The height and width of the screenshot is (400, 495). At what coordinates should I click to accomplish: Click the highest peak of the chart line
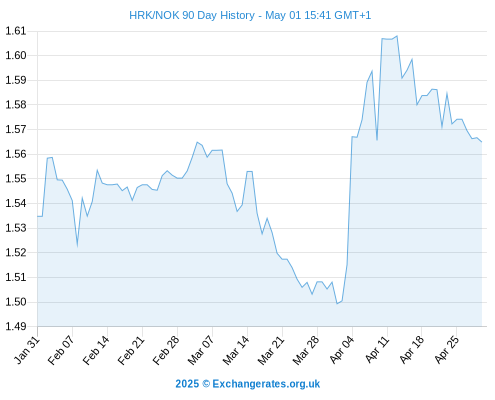397,36
